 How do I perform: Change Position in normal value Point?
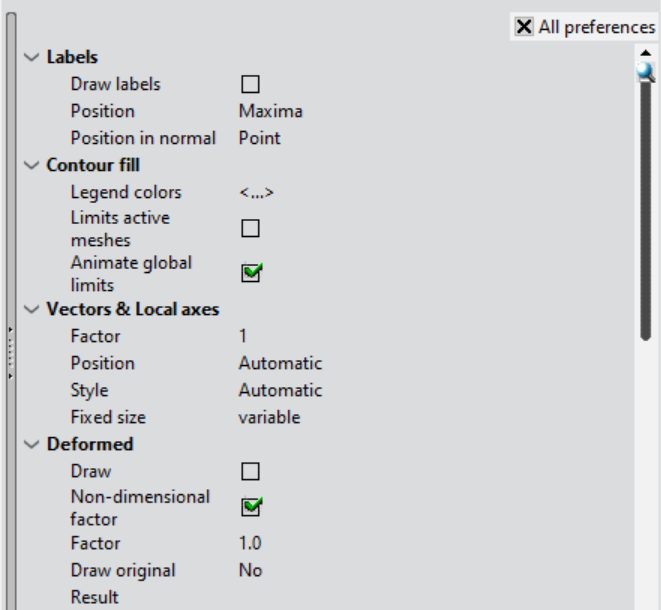pos(259,138)
